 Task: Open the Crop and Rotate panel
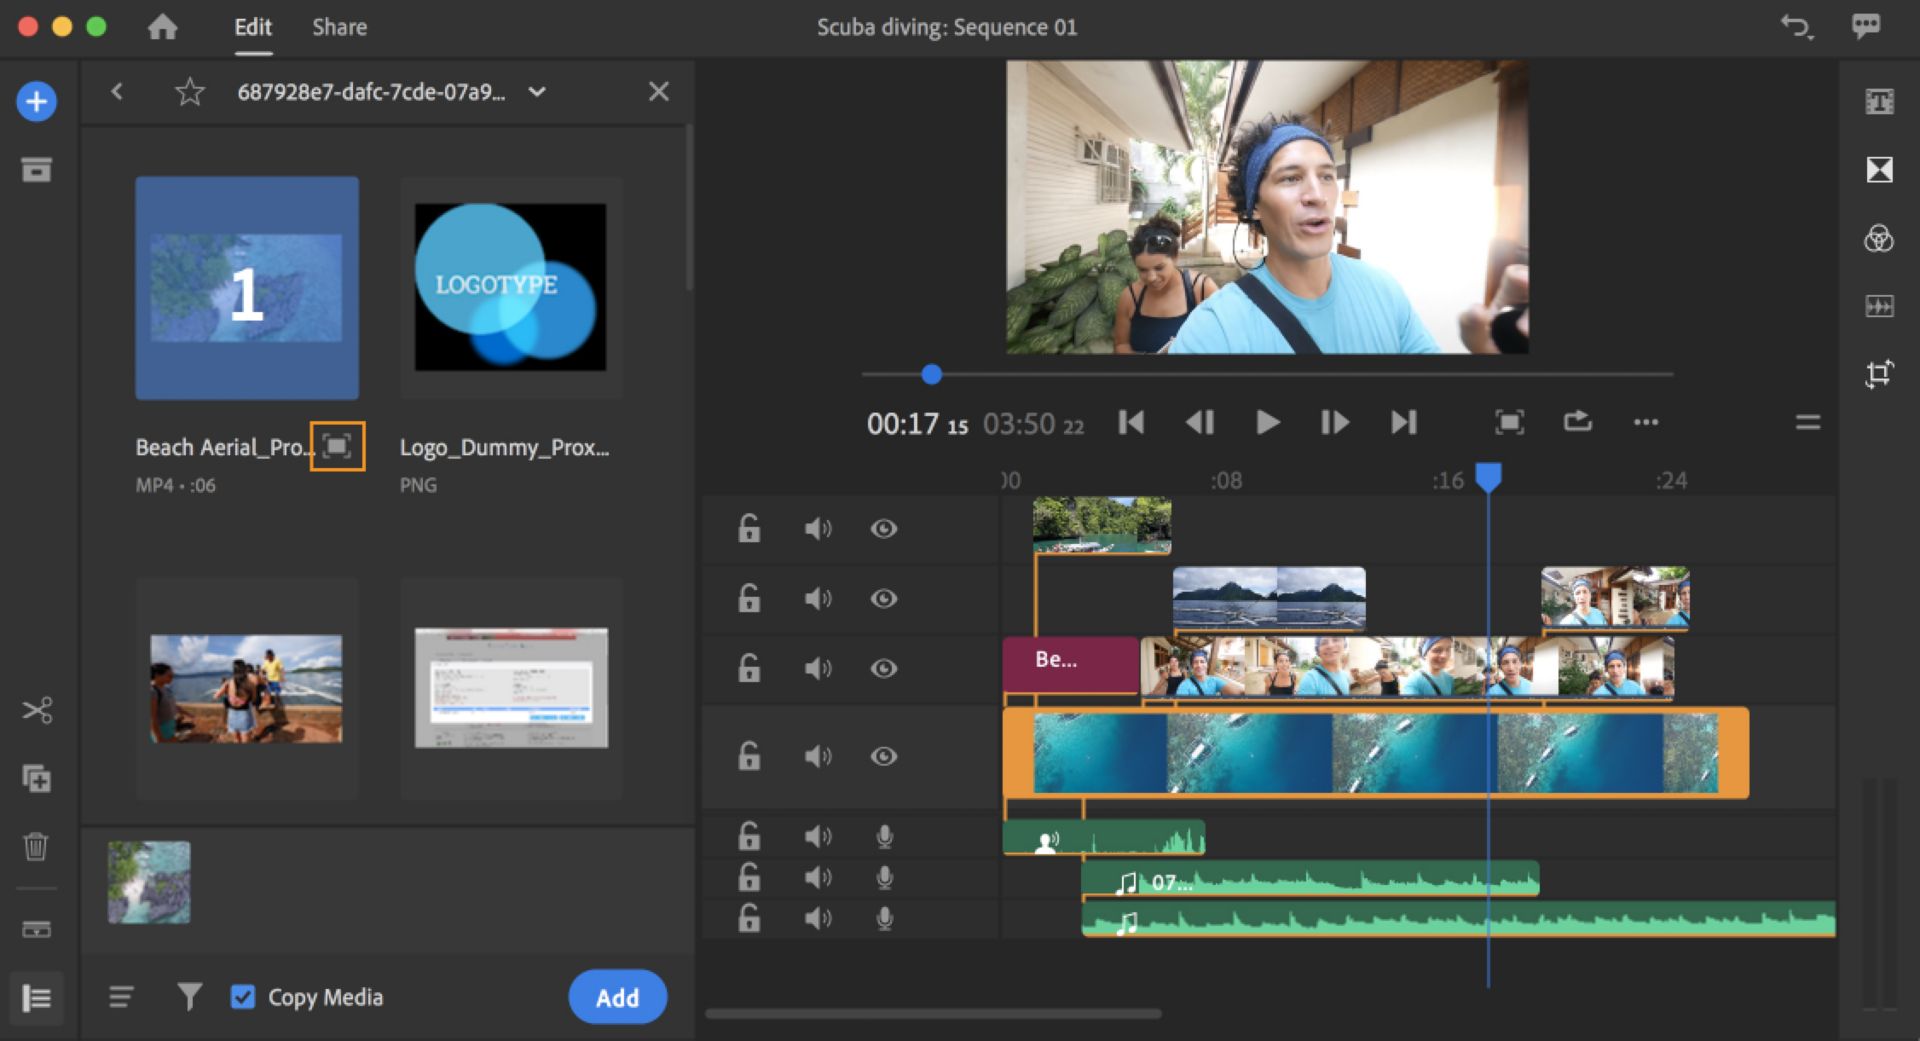[x=1881, y=374]
